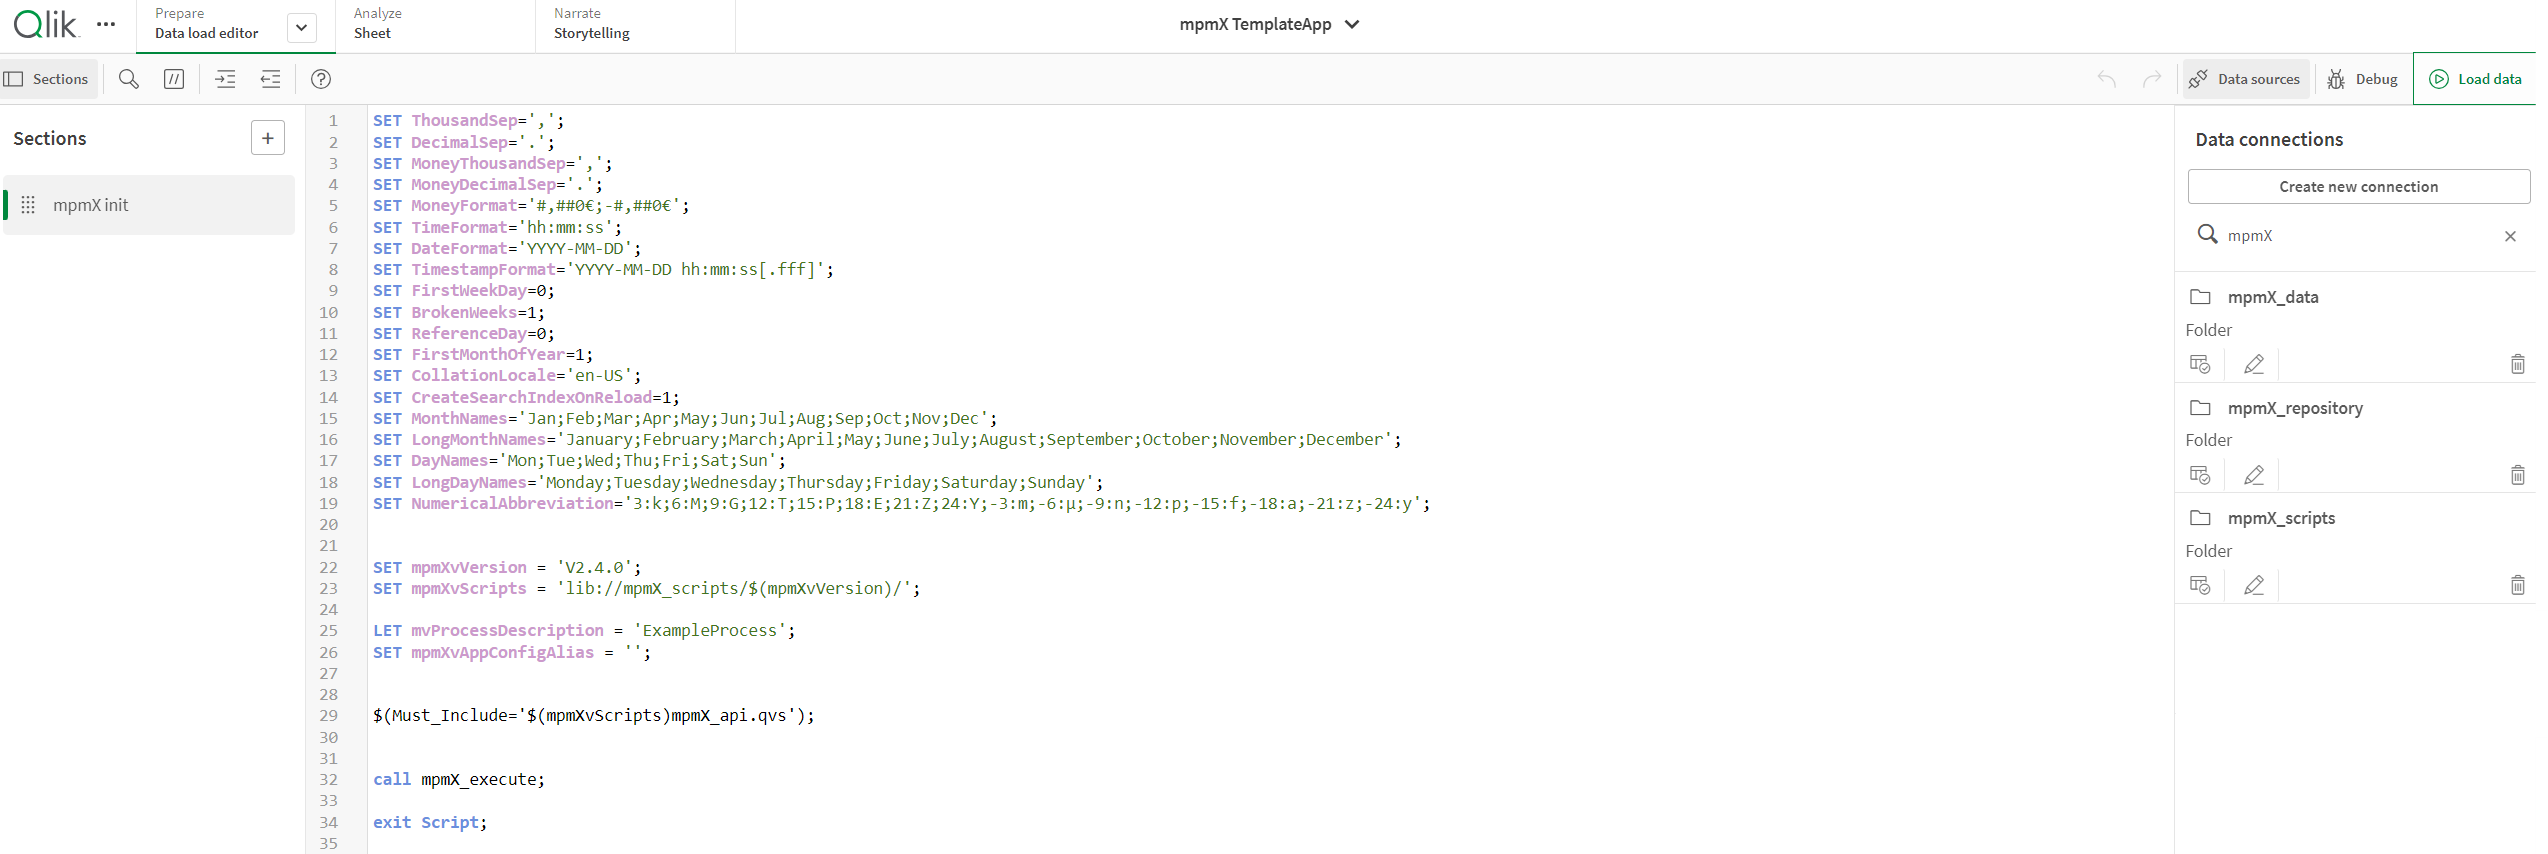
Task: Add a new script section
Action: point(268,138)
